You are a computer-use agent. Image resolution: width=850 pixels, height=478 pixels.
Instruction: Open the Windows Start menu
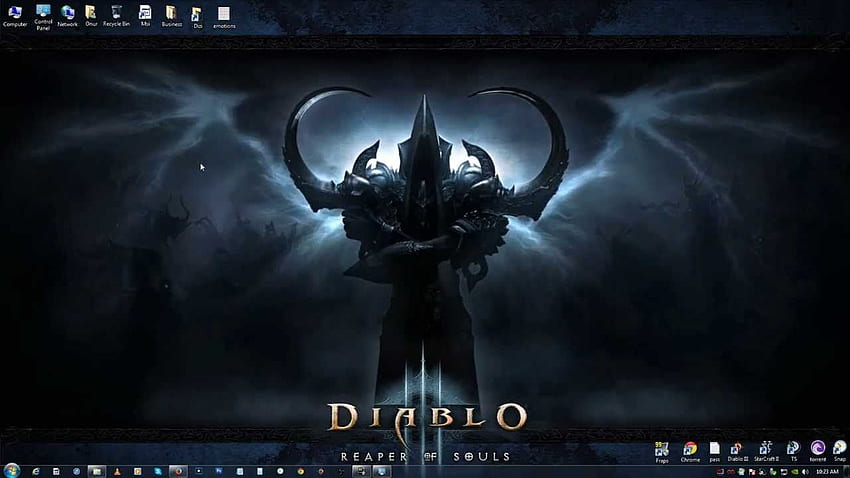click(11, 470)
